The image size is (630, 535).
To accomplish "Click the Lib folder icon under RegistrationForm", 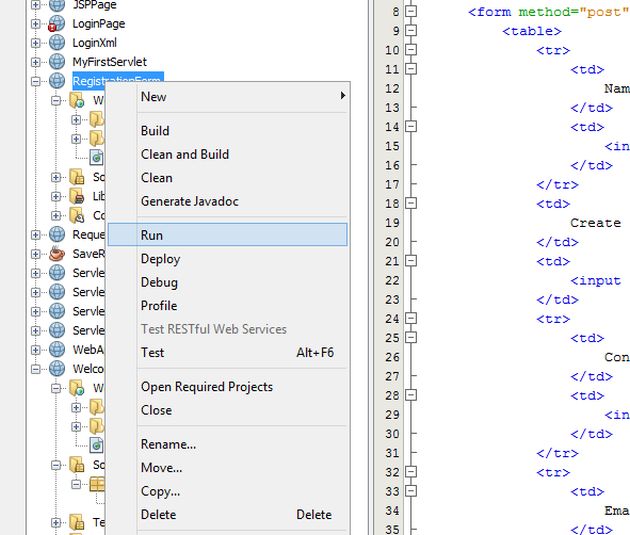I will pyautogui.click(x=77, y=196).
